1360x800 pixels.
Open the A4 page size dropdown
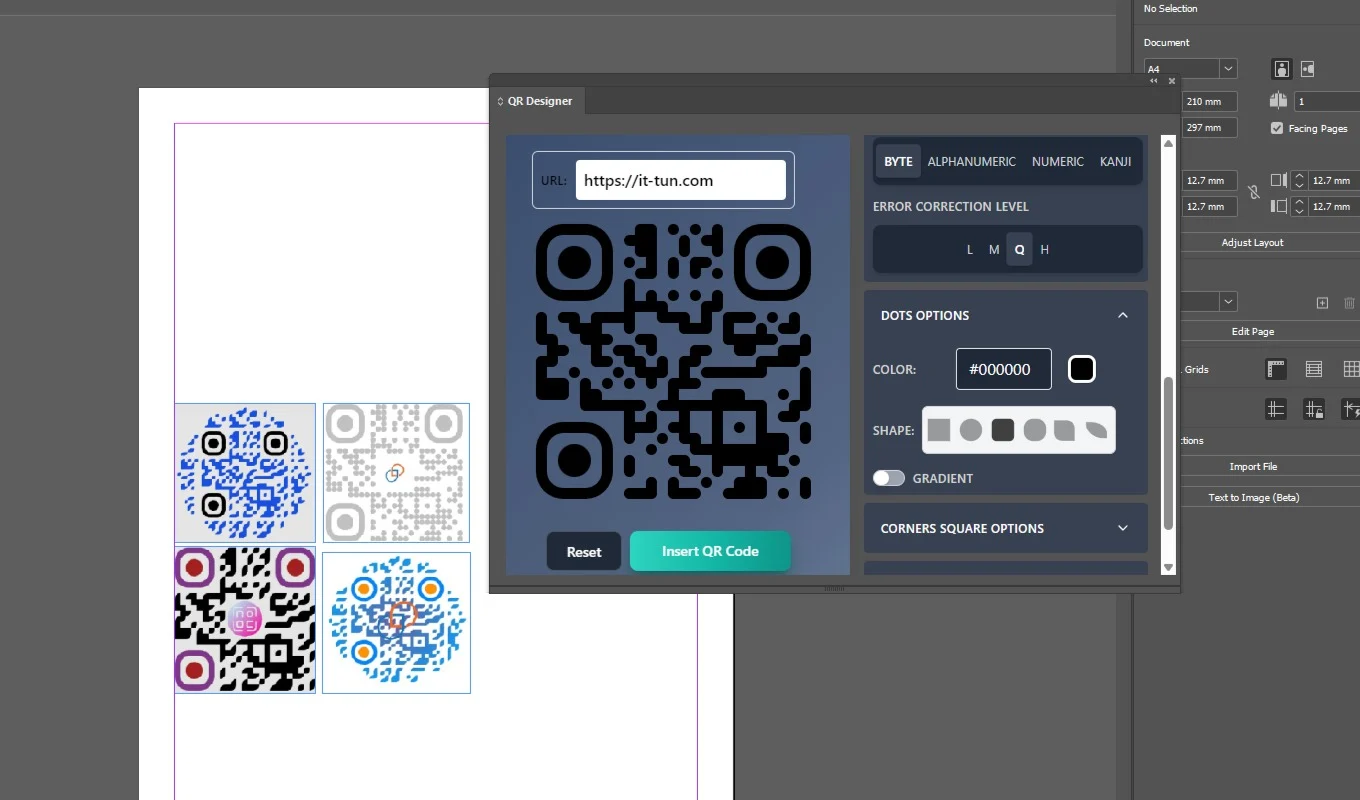1228,69
